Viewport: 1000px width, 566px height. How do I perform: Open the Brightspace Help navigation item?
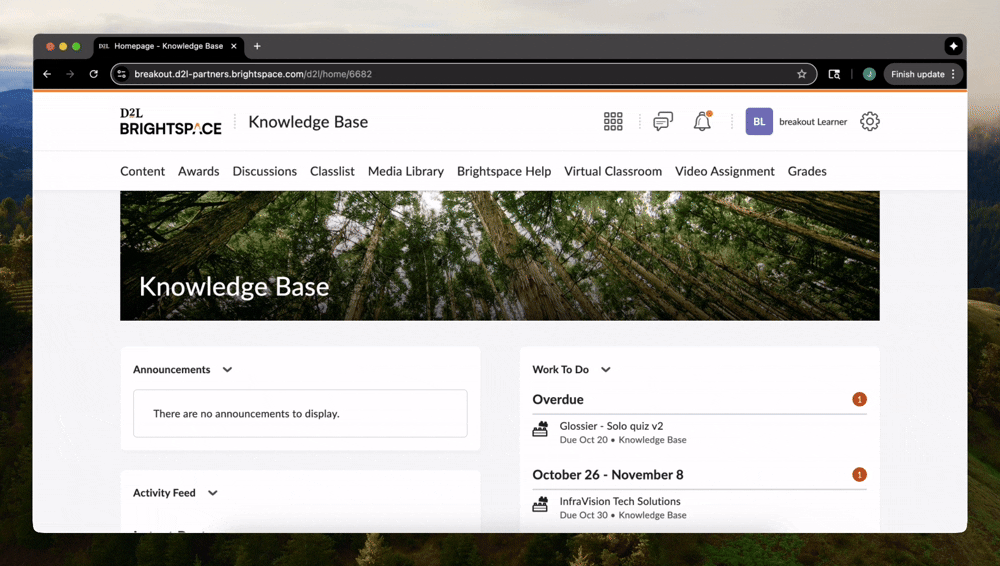coord(504,171)
